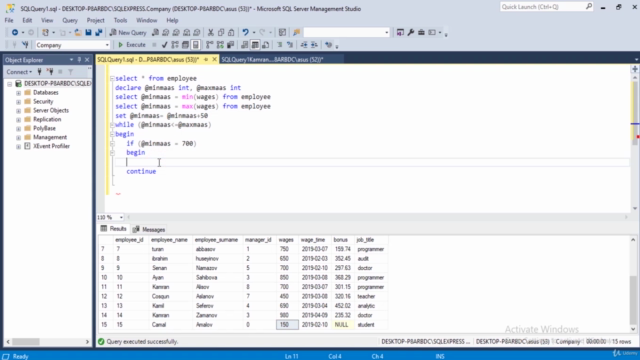Click the Database Engine Query icon

pos(156,32)
